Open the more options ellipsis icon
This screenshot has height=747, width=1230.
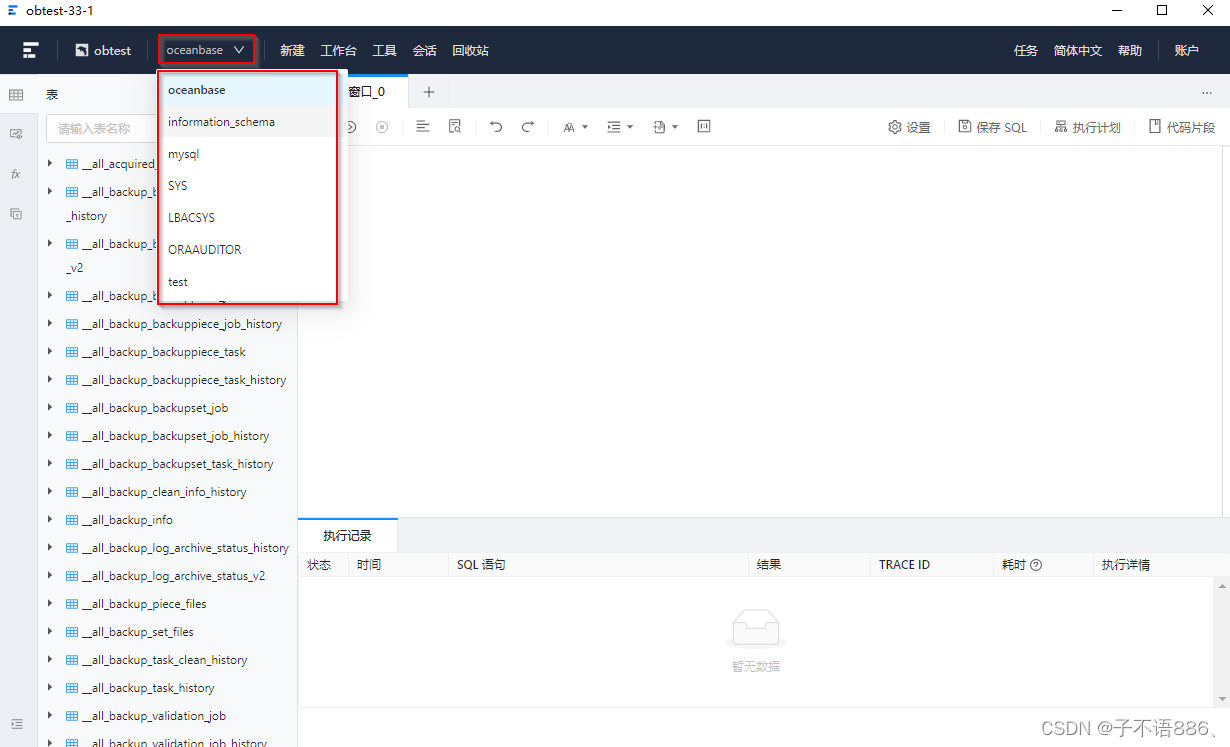[x=1207, y=92]
